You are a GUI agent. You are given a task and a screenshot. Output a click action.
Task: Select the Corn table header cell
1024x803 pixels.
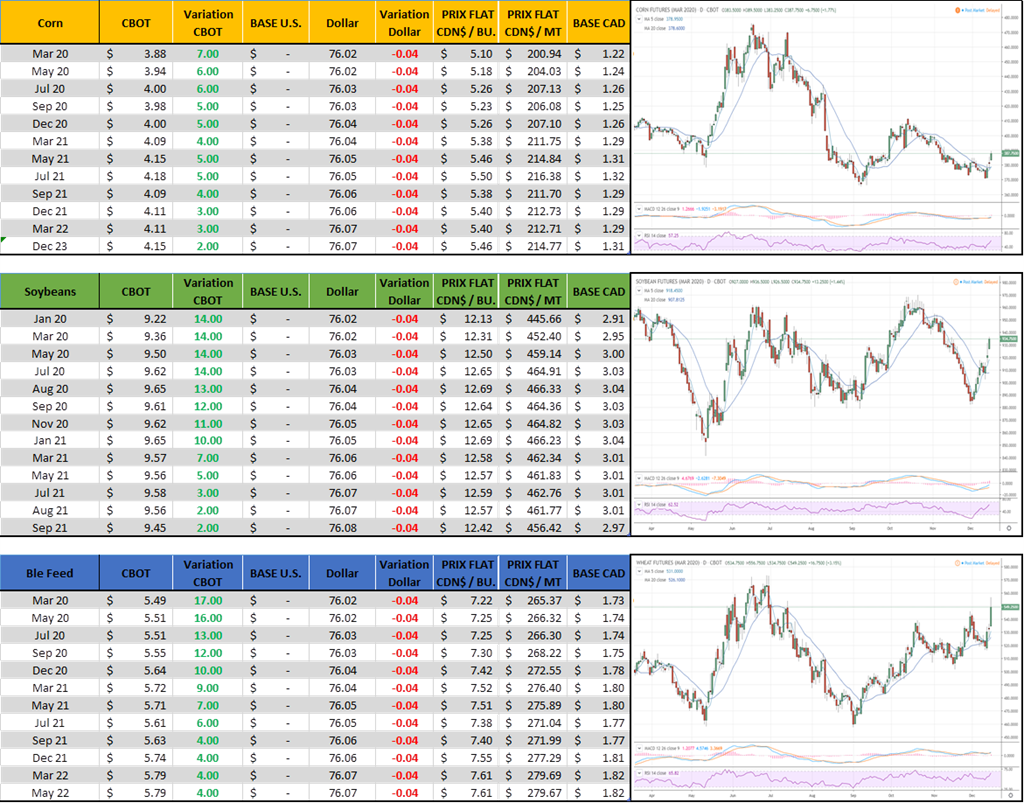point(50,22)
